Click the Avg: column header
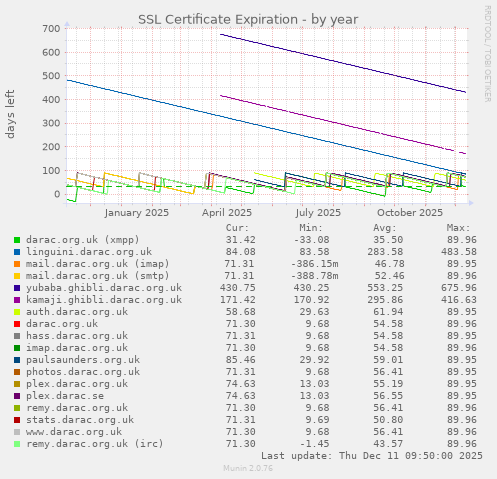This screenshot has width=497, height=479. tap(385, 228)
